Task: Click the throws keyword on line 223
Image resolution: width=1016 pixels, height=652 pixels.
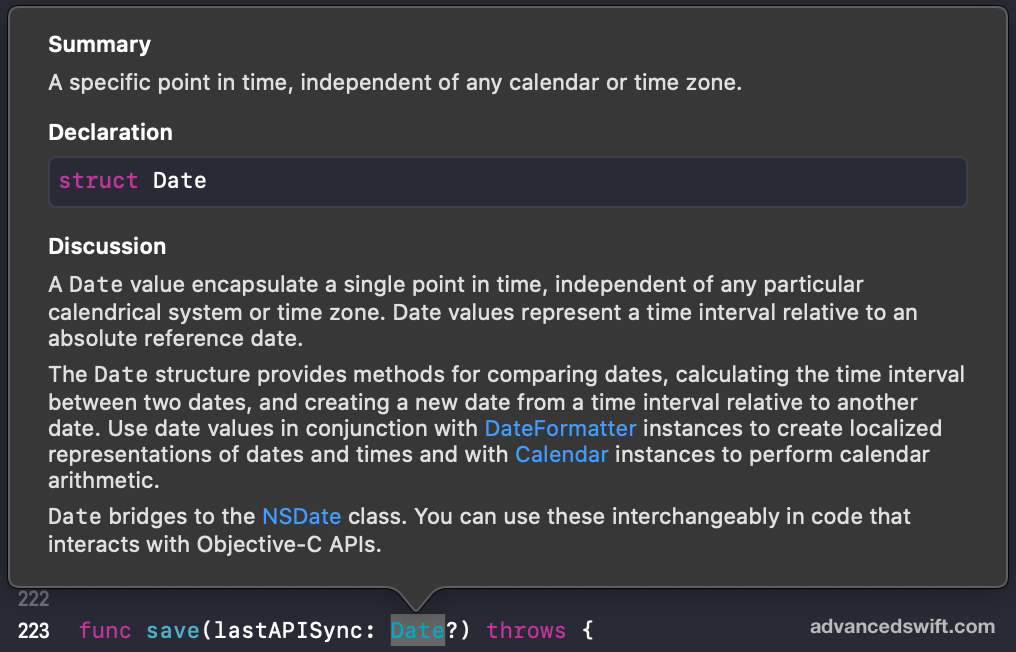Action: coord(526,630)
